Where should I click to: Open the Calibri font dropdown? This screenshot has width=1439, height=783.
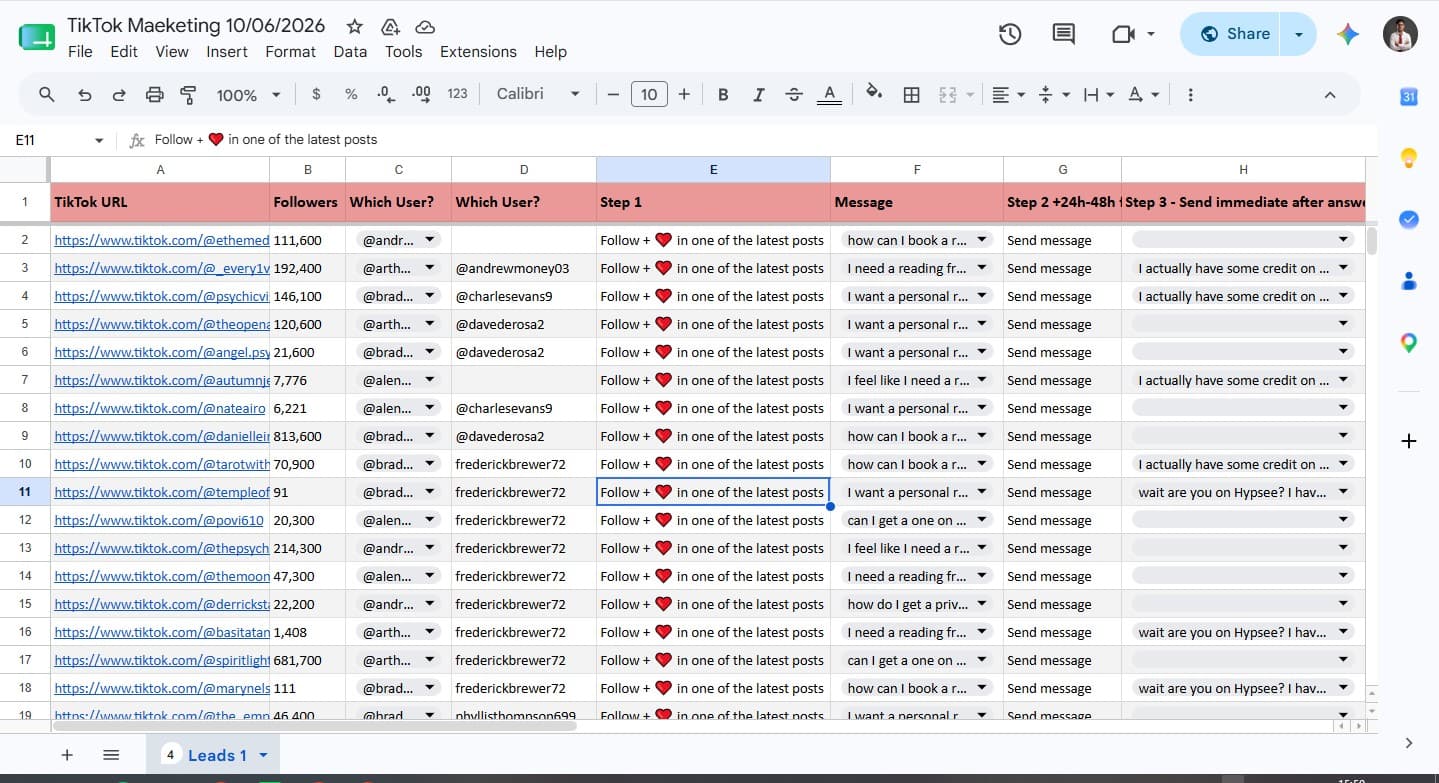538,94
